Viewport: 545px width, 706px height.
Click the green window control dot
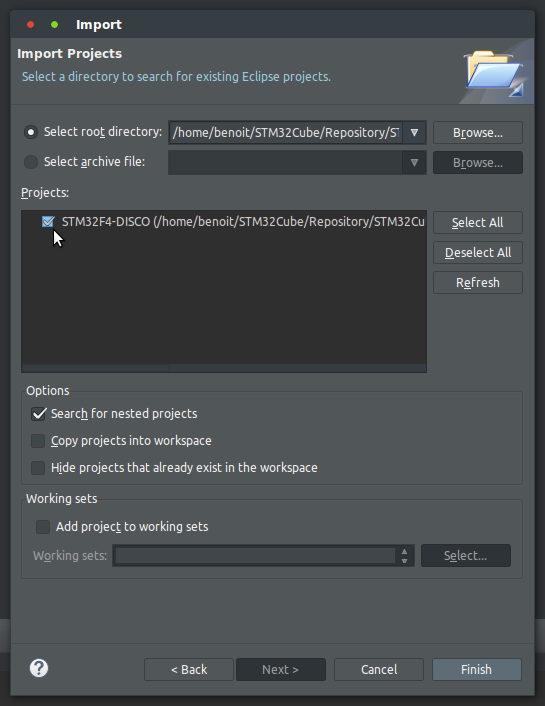54,25
